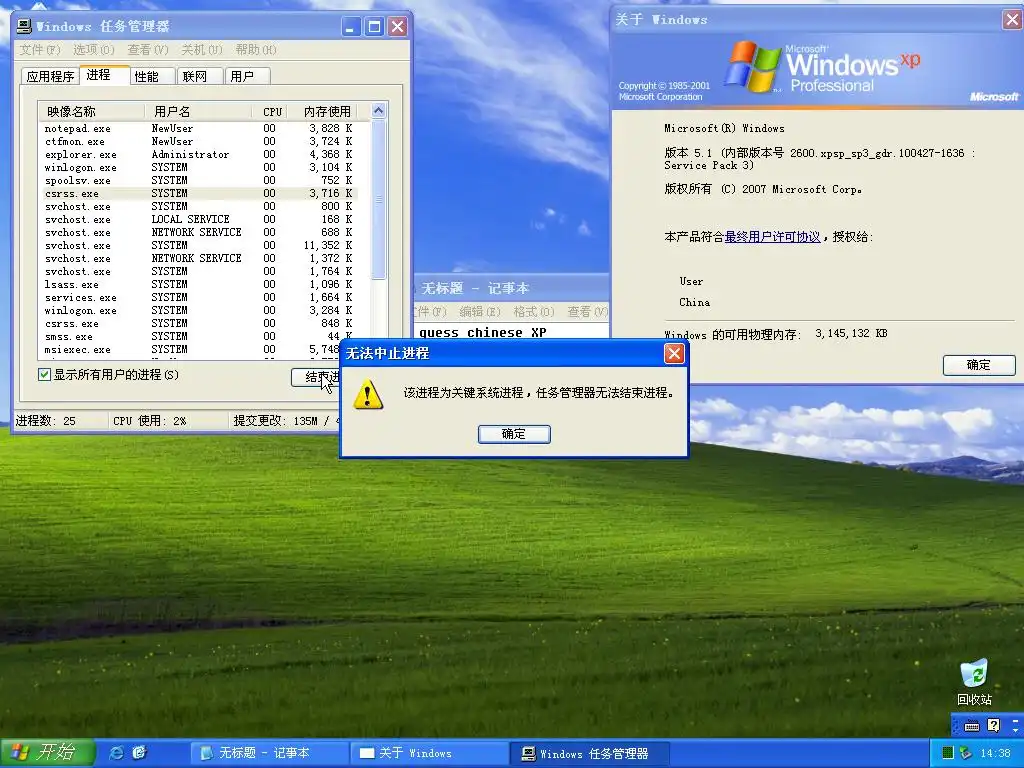This screenshot has height=768, width=1024.
Task: Launch Internet Explorer from quick launch
Action: coord(116,753)
